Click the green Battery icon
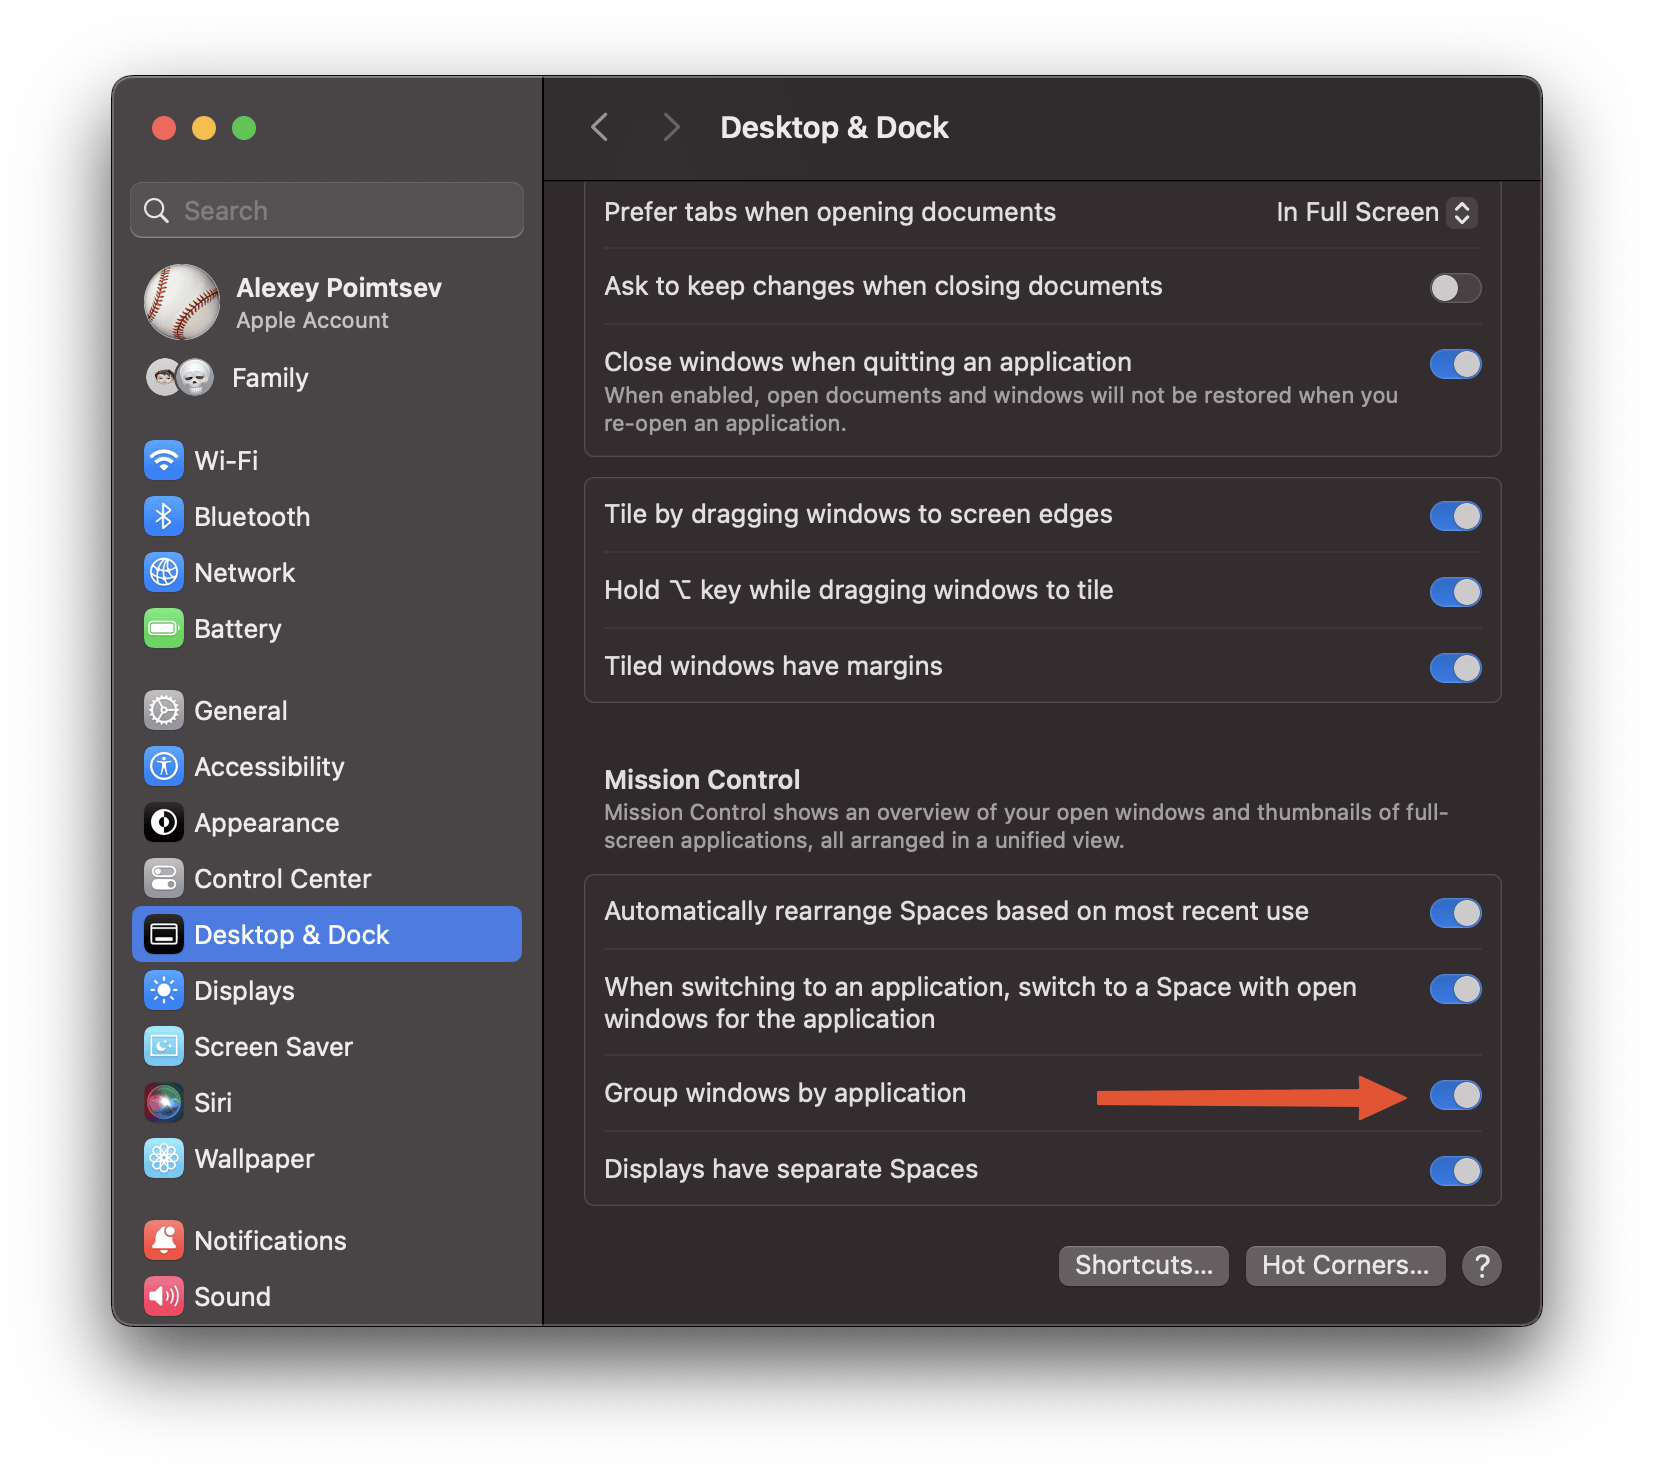 pyautogui.click(x=164, y=629)
